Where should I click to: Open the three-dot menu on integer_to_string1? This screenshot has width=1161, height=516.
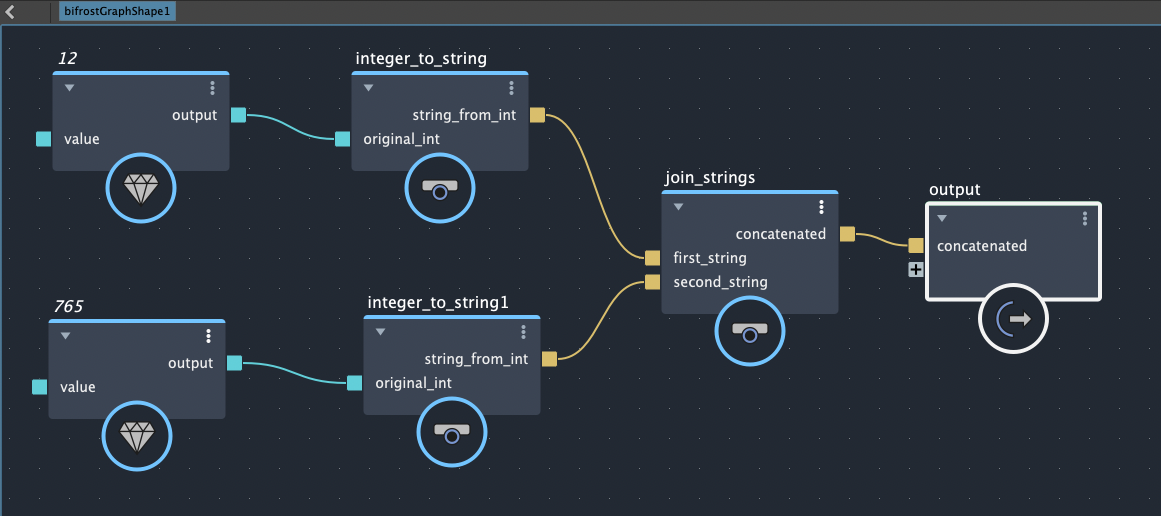523,332
